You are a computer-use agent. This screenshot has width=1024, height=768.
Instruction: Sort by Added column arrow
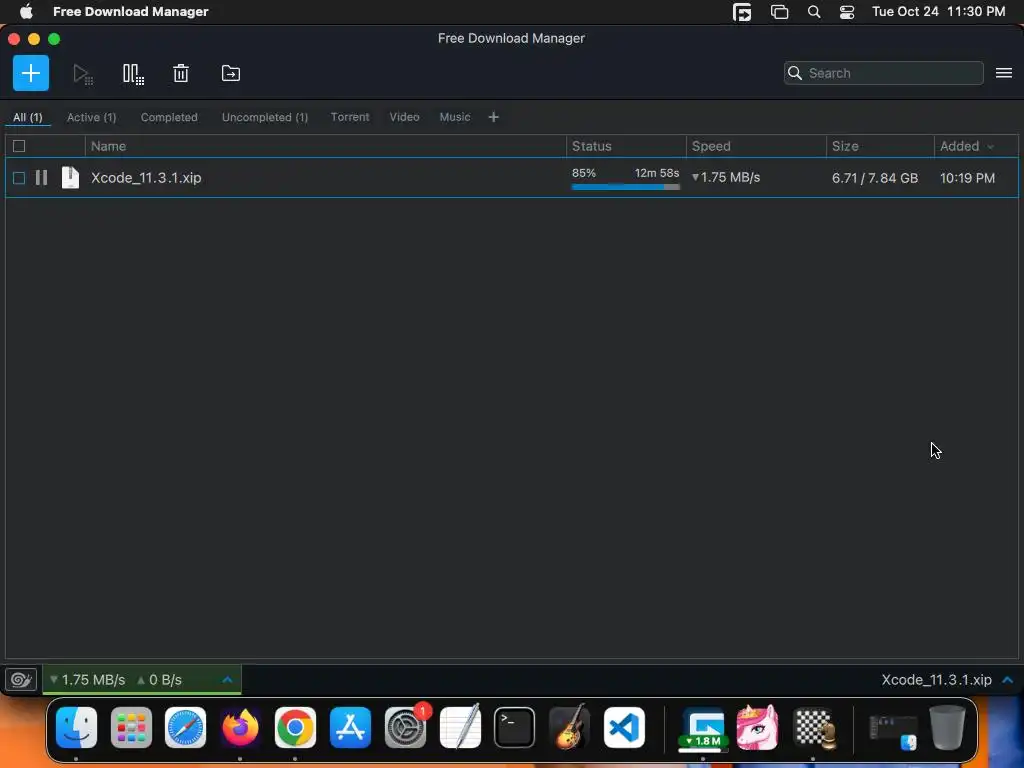click(x=991, y=147)
